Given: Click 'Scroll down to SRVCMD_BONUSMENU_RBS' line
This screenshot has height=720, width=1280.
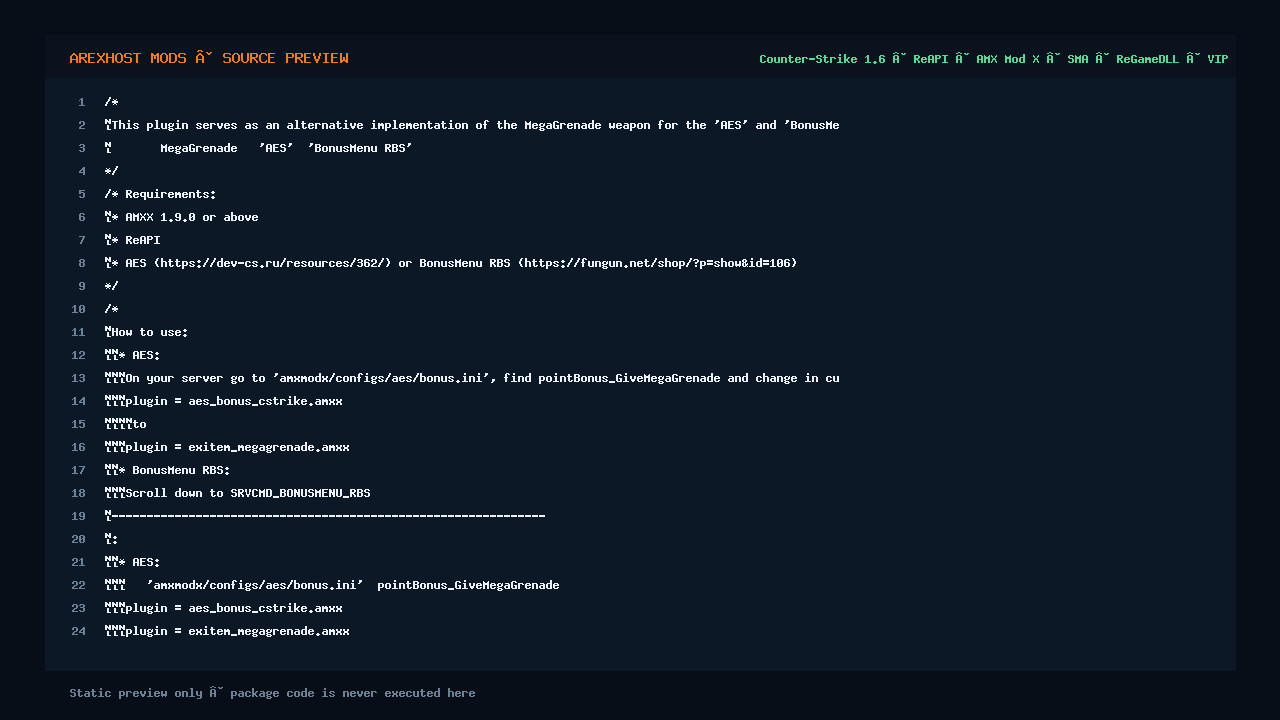Looking at the screenshot, I should tap(237, 493).
